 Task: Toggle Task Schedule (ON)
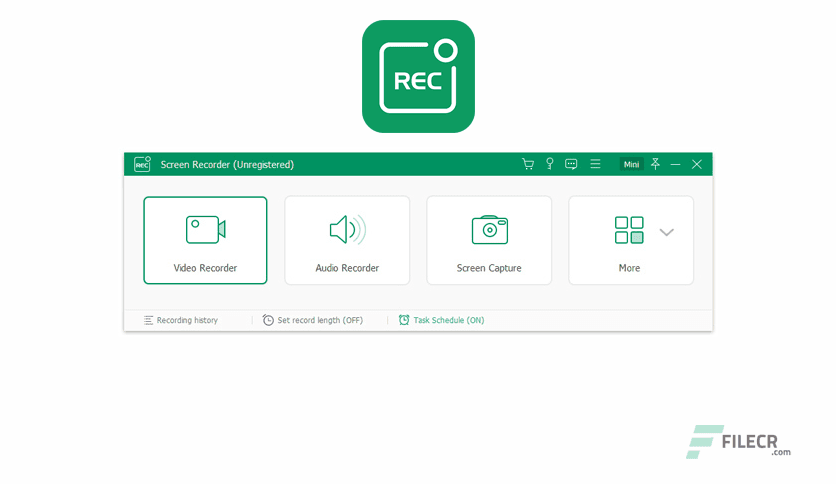tap(441, 320)
